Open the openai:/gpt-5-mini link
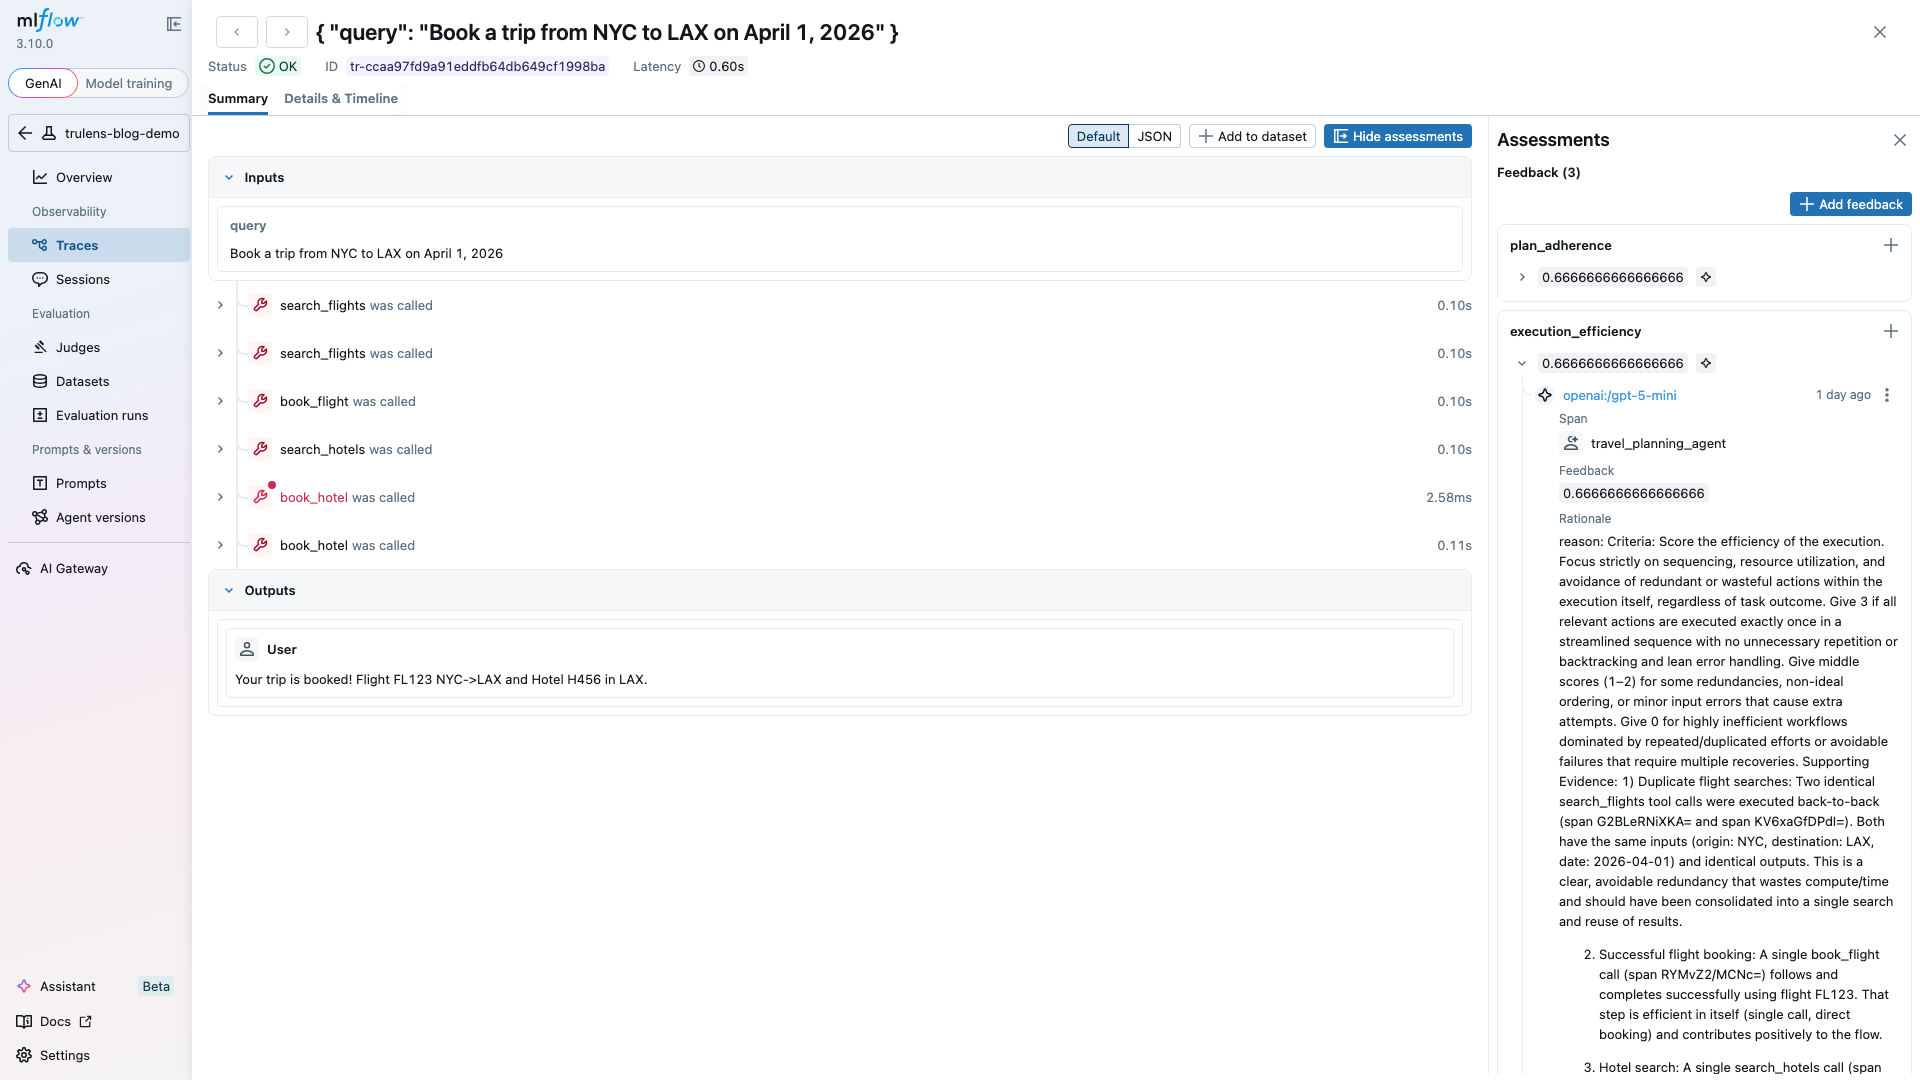The image size is (1920, 1080). 1619,395
